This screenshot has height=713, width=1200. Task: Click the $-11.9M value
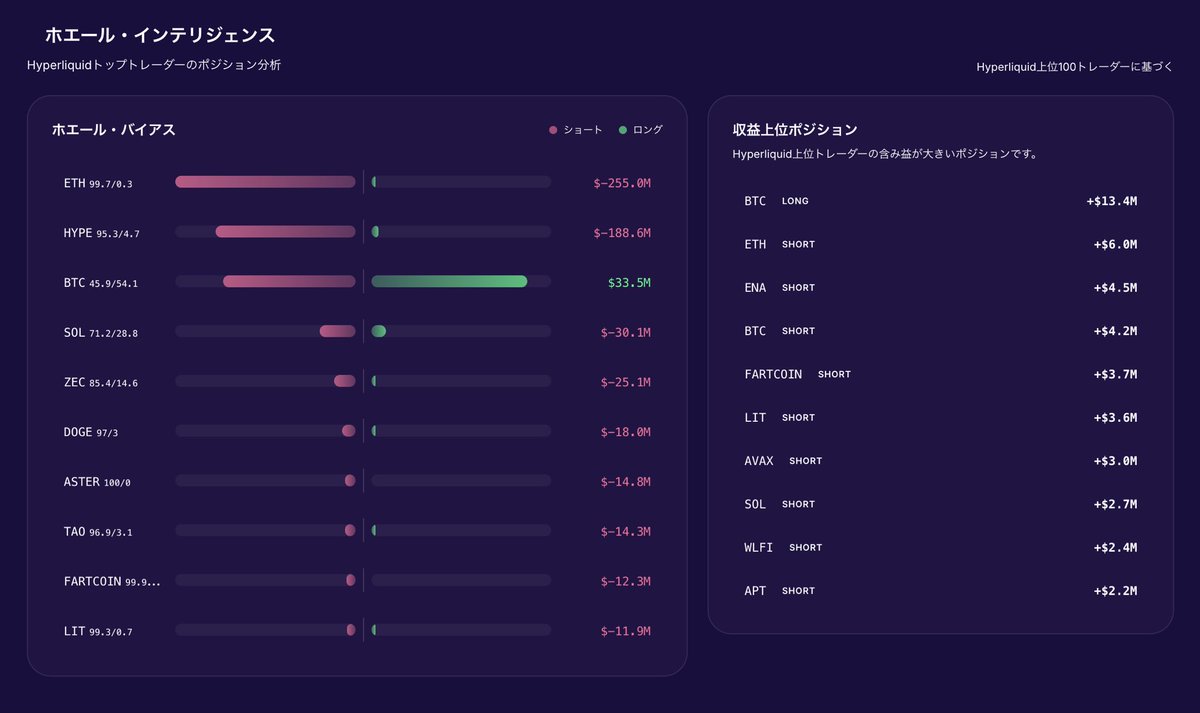click(626, 631)
